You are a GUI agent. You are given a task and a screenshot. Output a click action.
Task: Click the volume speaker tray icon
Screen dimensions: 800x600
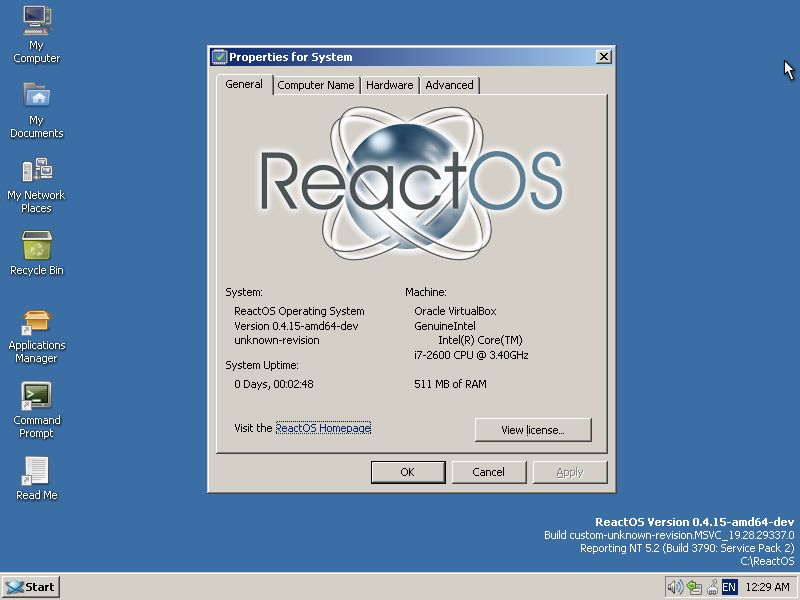[x=675, y=587]
